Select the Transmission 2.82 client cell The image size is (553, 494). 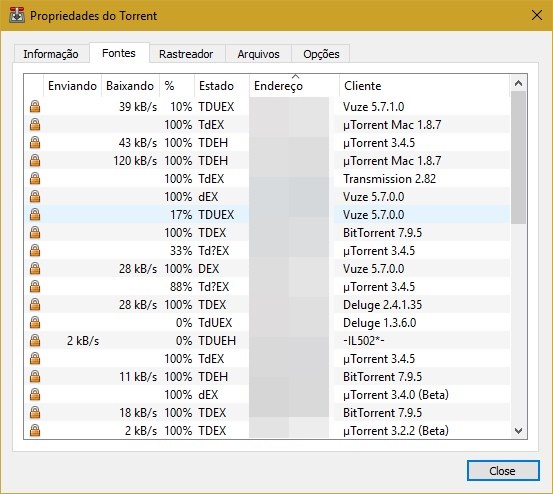(x=389, y=178)
